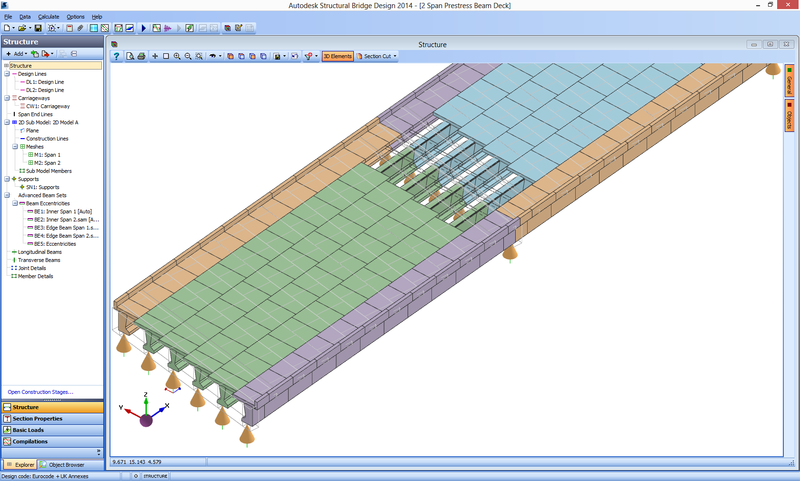The image size is (800, 481).
Task: Switch to the Object Browser tab
Action: [61, 465]
